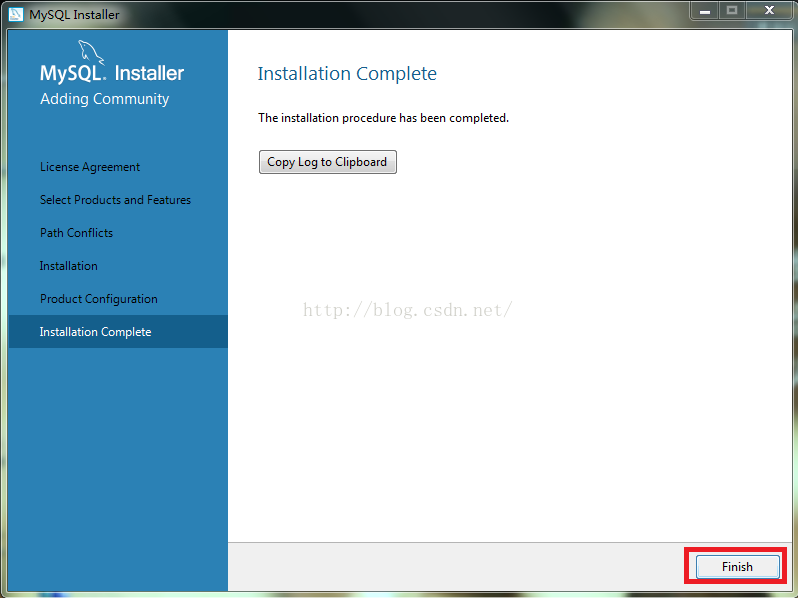The width and height of the screenshot is (798, 598).
Task: Click the MySQL dolphin logo
Action: tap(91, 52)
